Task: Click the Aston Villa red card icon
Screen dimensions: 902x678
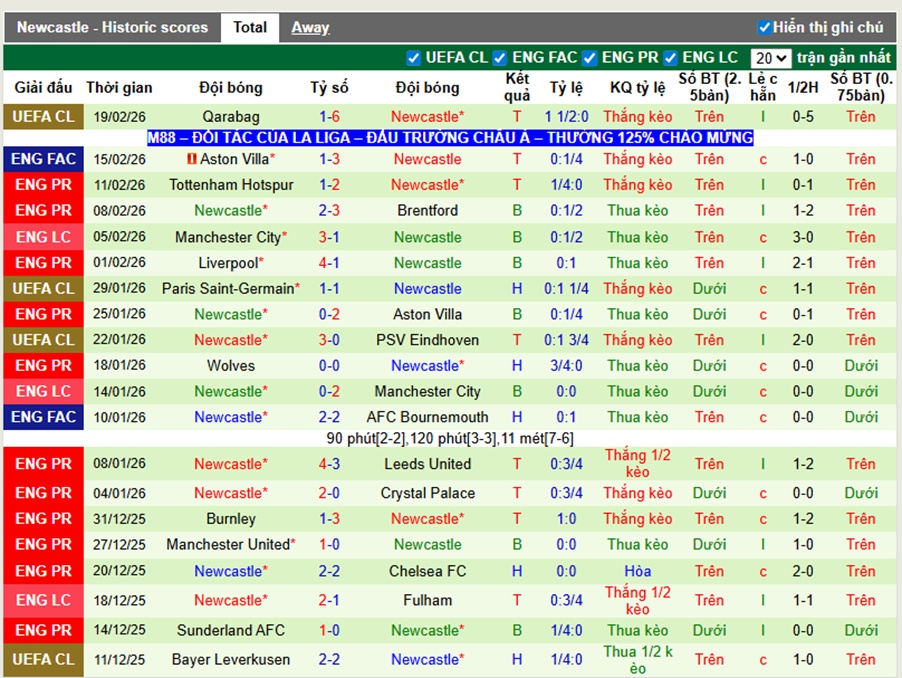Action: pyautogui.click(x=192, y=159)
